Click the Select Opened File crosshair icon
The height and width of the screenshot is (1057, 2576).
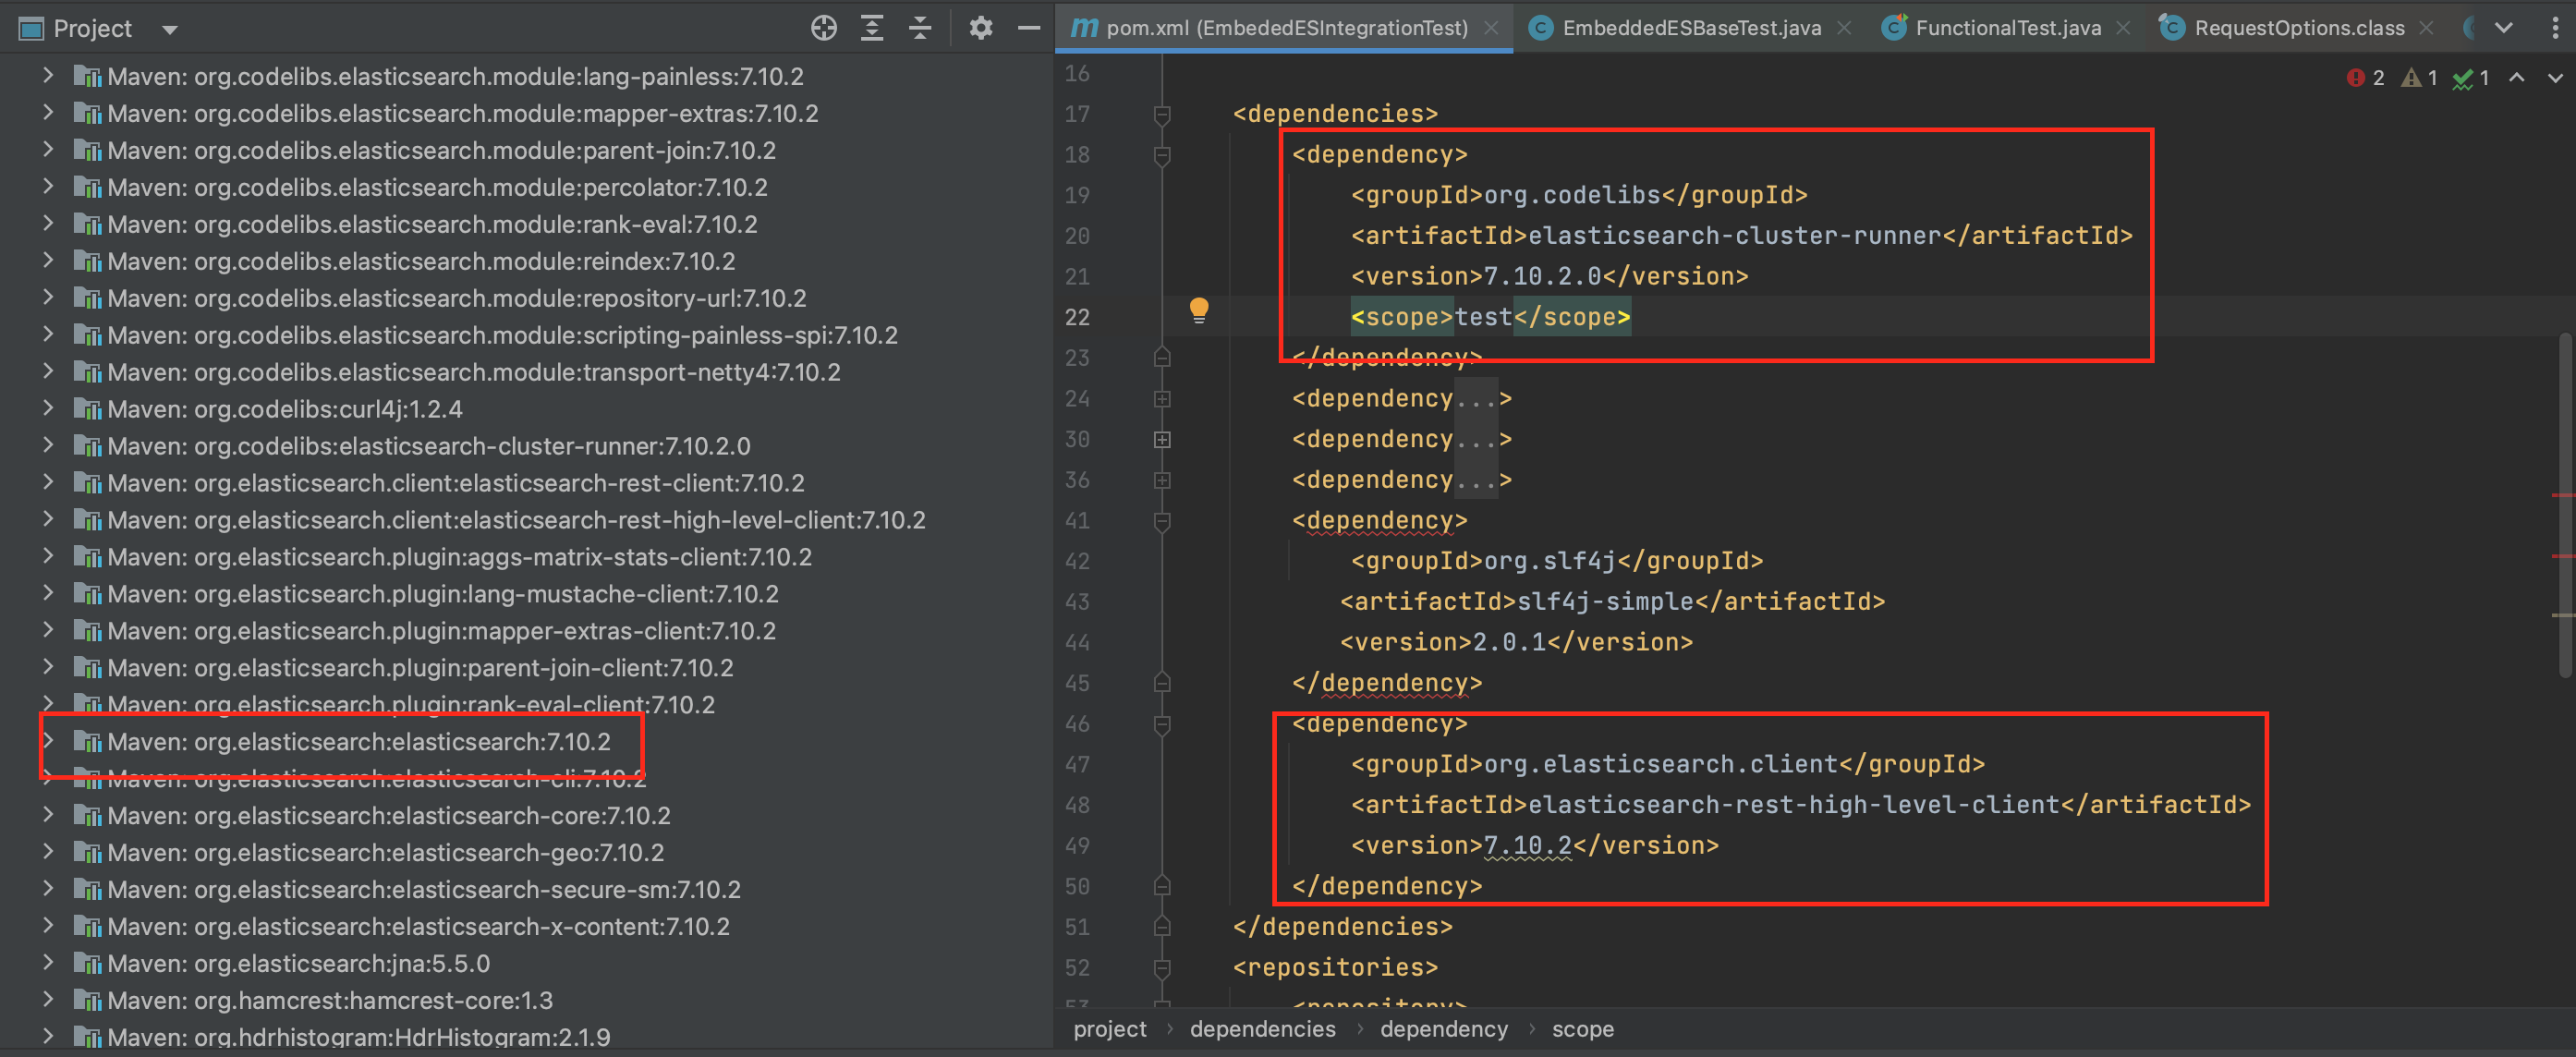point(823,27)
